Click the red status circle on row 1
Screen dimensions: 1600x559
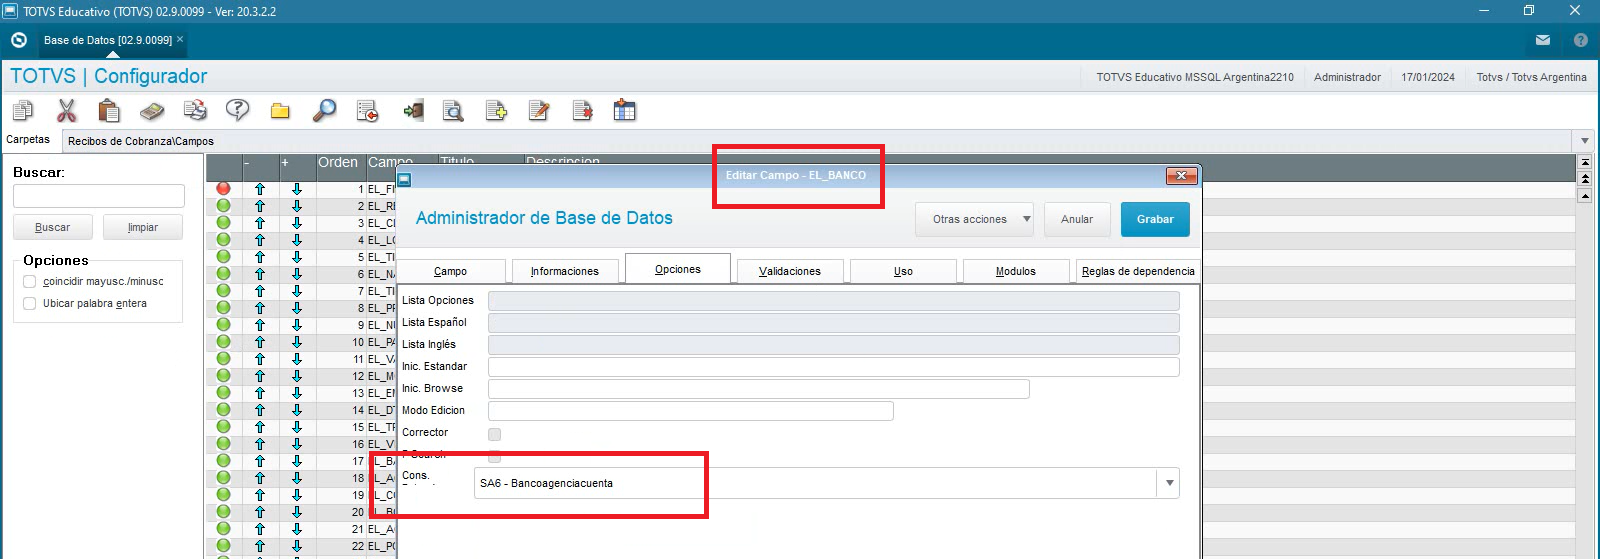tap(223, 188)
